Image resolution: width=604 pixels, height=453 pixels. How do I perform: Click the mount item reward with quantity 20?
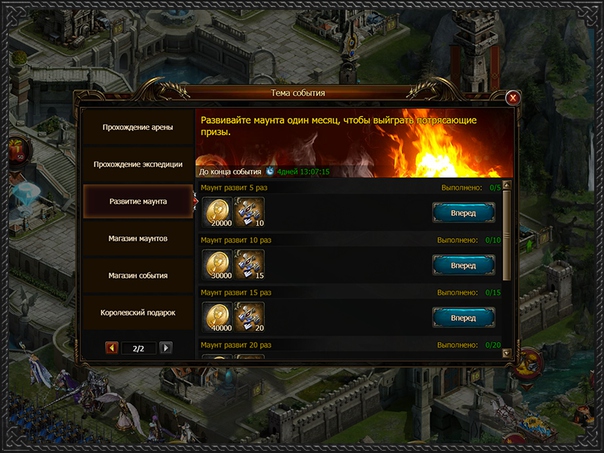250,317
